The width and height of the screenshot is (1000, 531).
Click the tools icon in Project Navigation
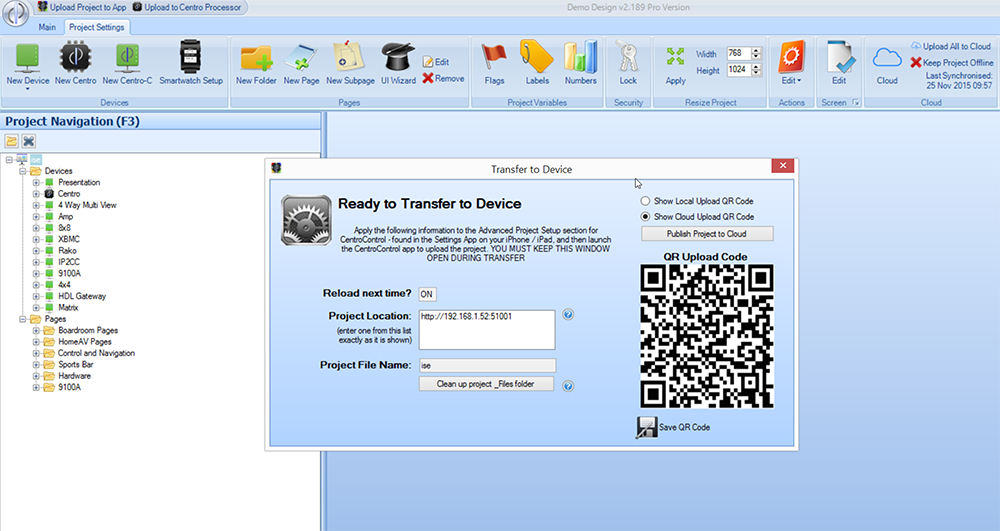click(28, 141)
